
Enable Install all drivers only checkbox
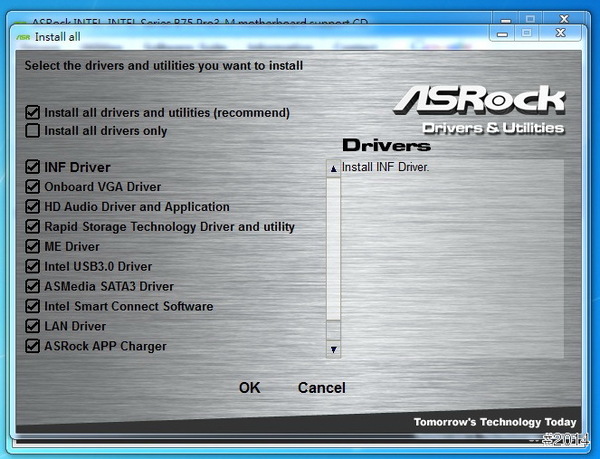(34, 131)
